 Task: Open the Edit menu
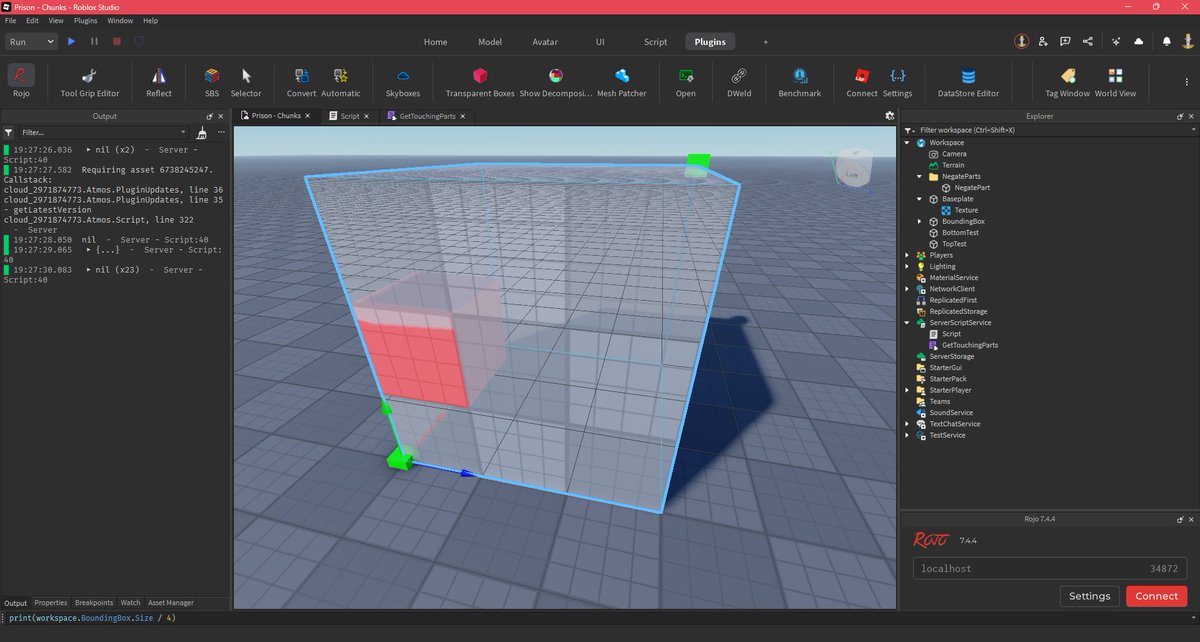pyautogui.click(x=33, y=20)
